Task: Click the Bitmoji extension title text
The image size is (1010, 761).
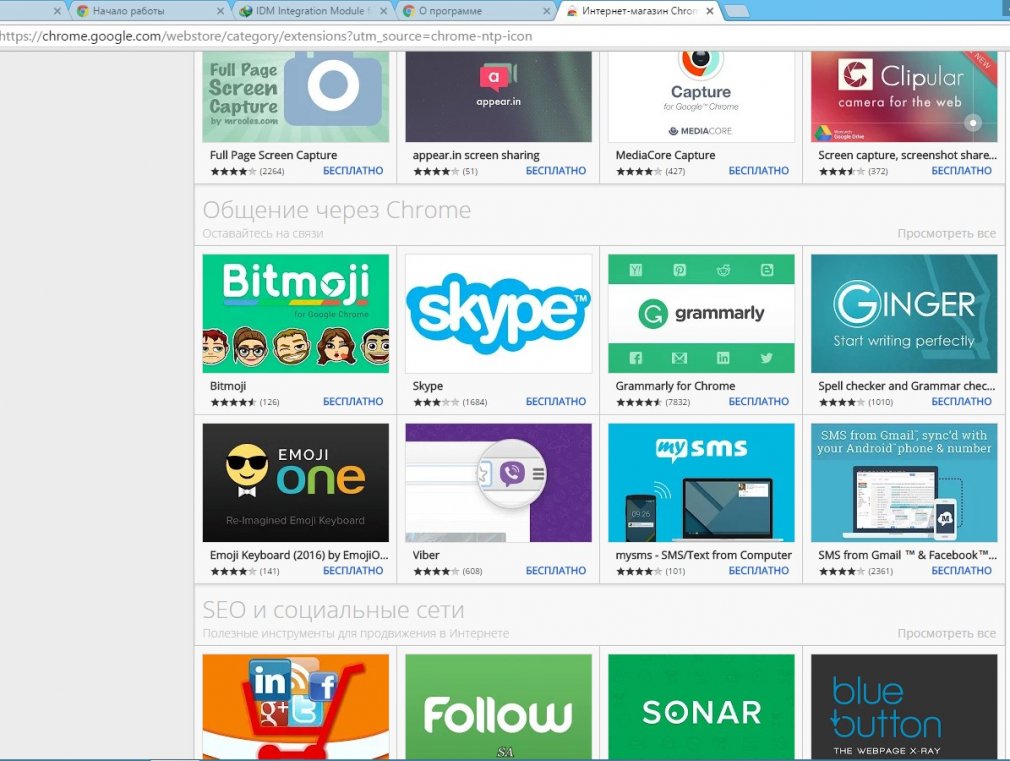Action: [228, 386]
